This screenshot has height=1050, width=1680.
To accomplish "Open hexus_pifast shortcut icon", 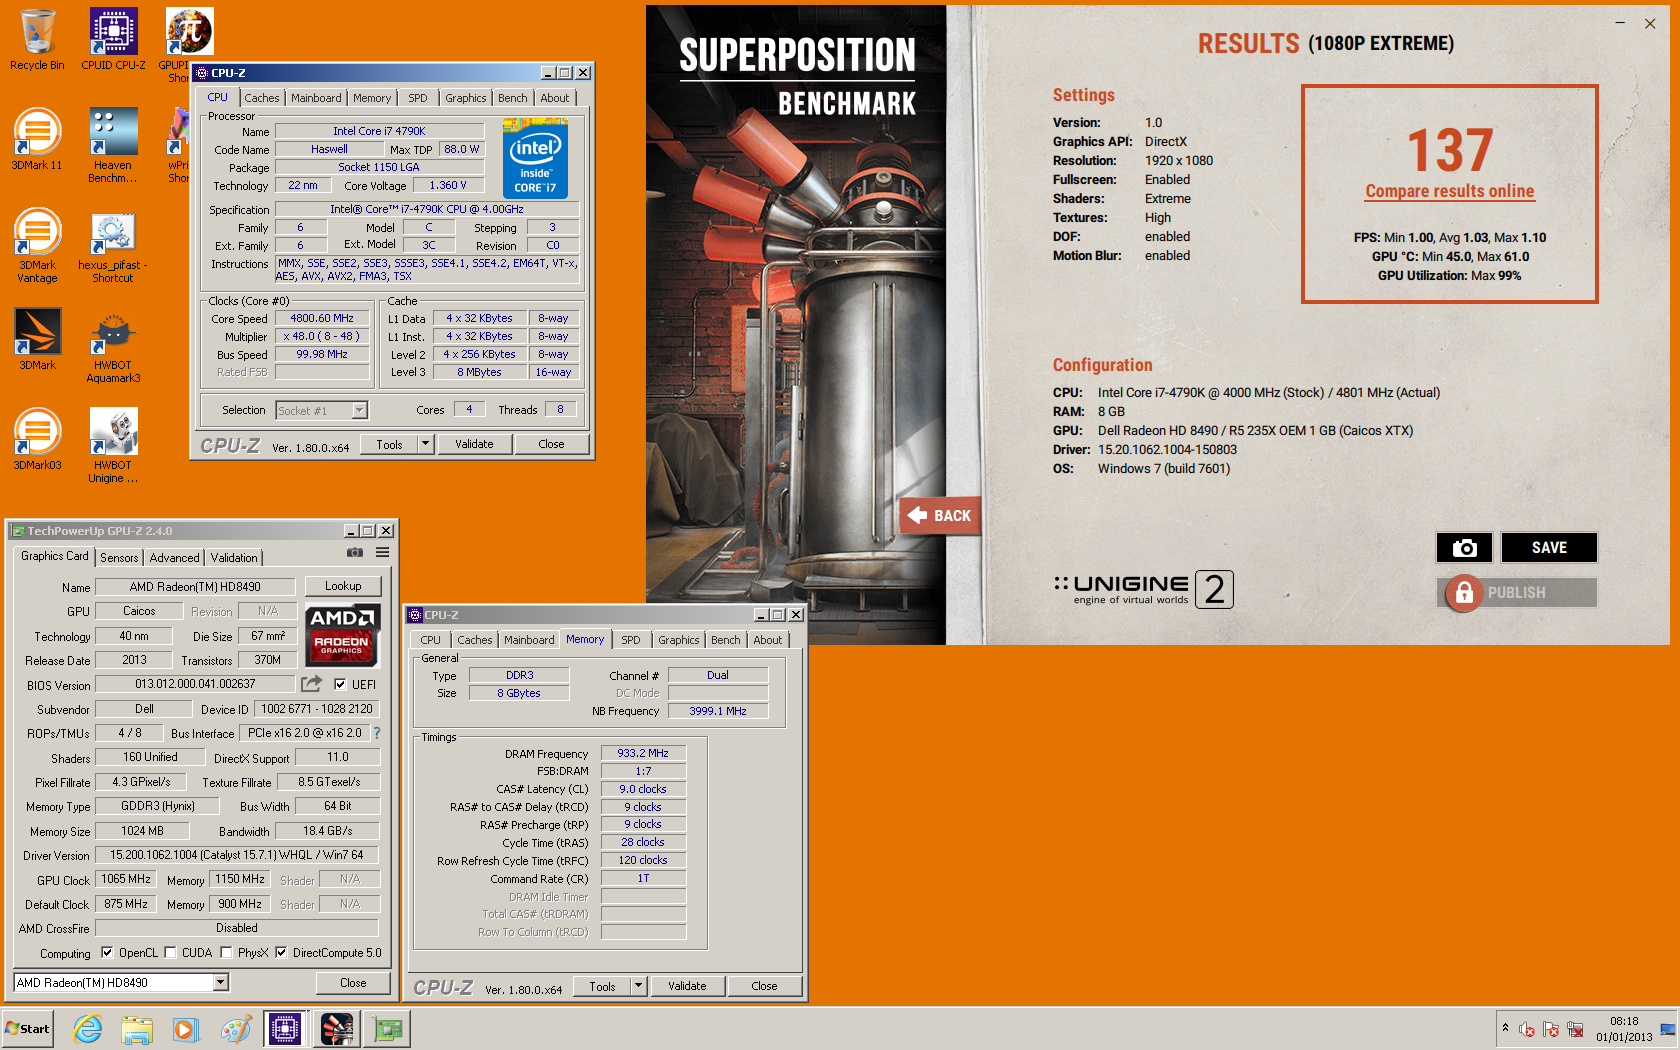I will point(113,246).
